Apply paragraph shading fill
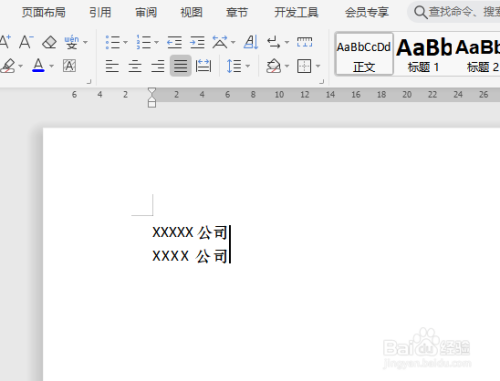 click(x=273, y=66)
